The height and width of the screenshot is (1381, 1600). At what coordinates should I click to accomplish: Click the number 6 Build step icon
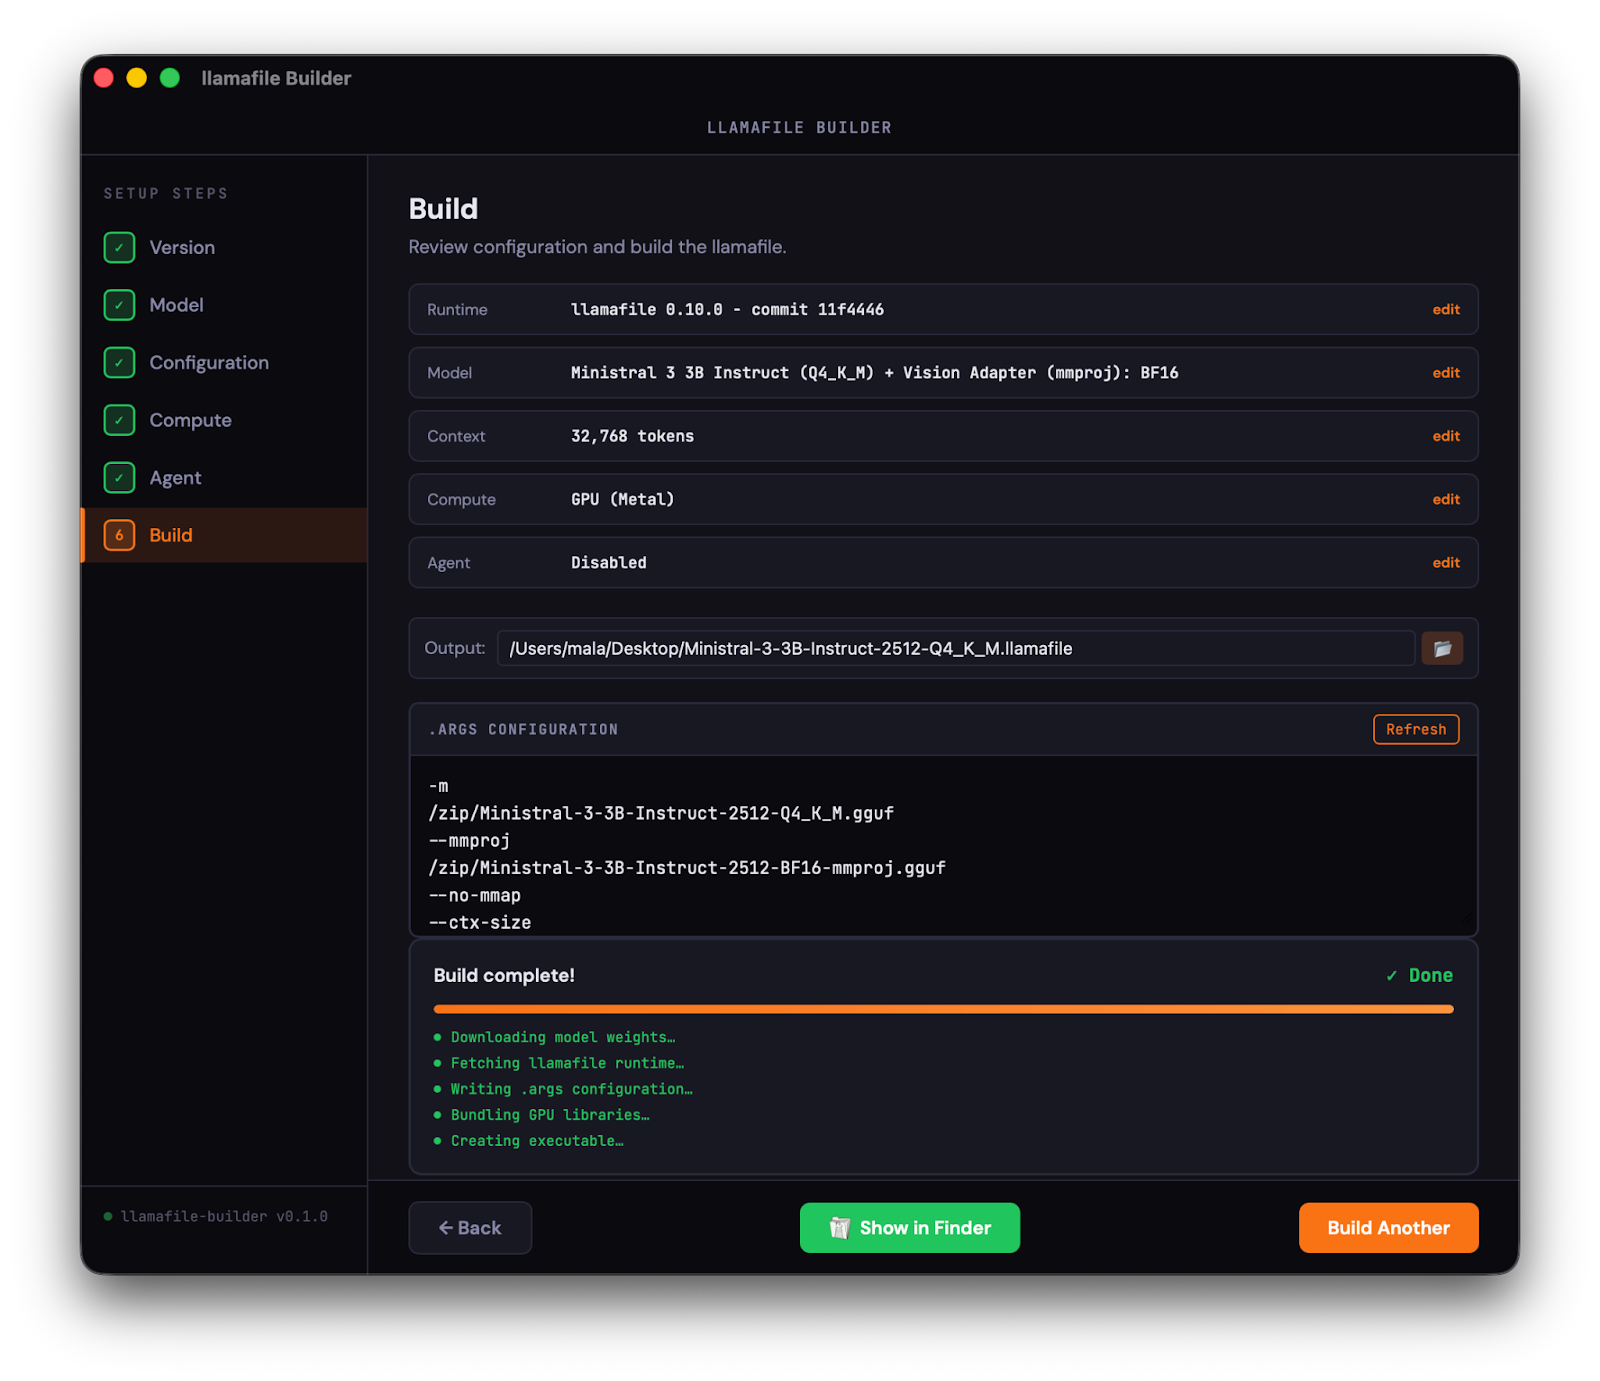[x=119, y=535]
